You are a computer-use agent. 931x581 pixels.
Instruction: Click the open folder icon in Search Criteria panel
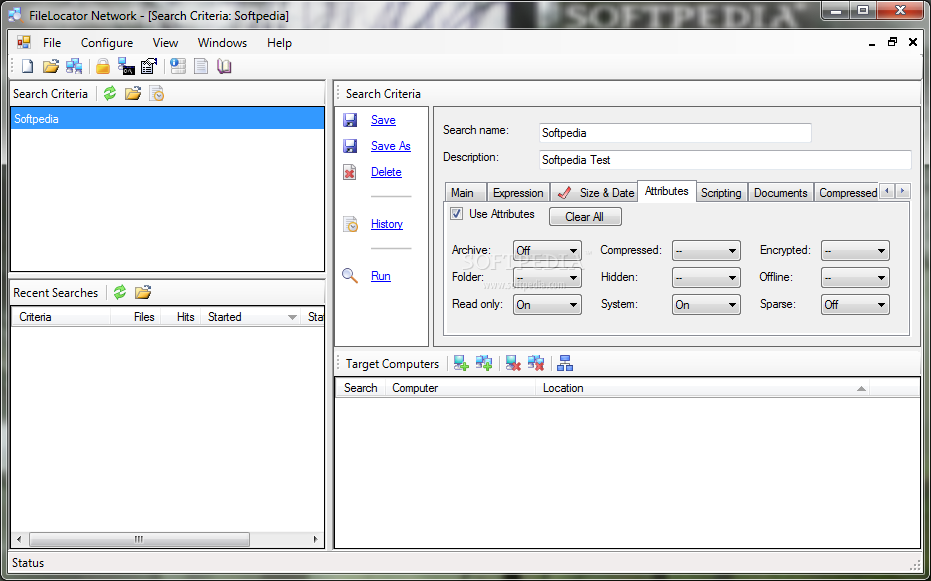(133, 93)
